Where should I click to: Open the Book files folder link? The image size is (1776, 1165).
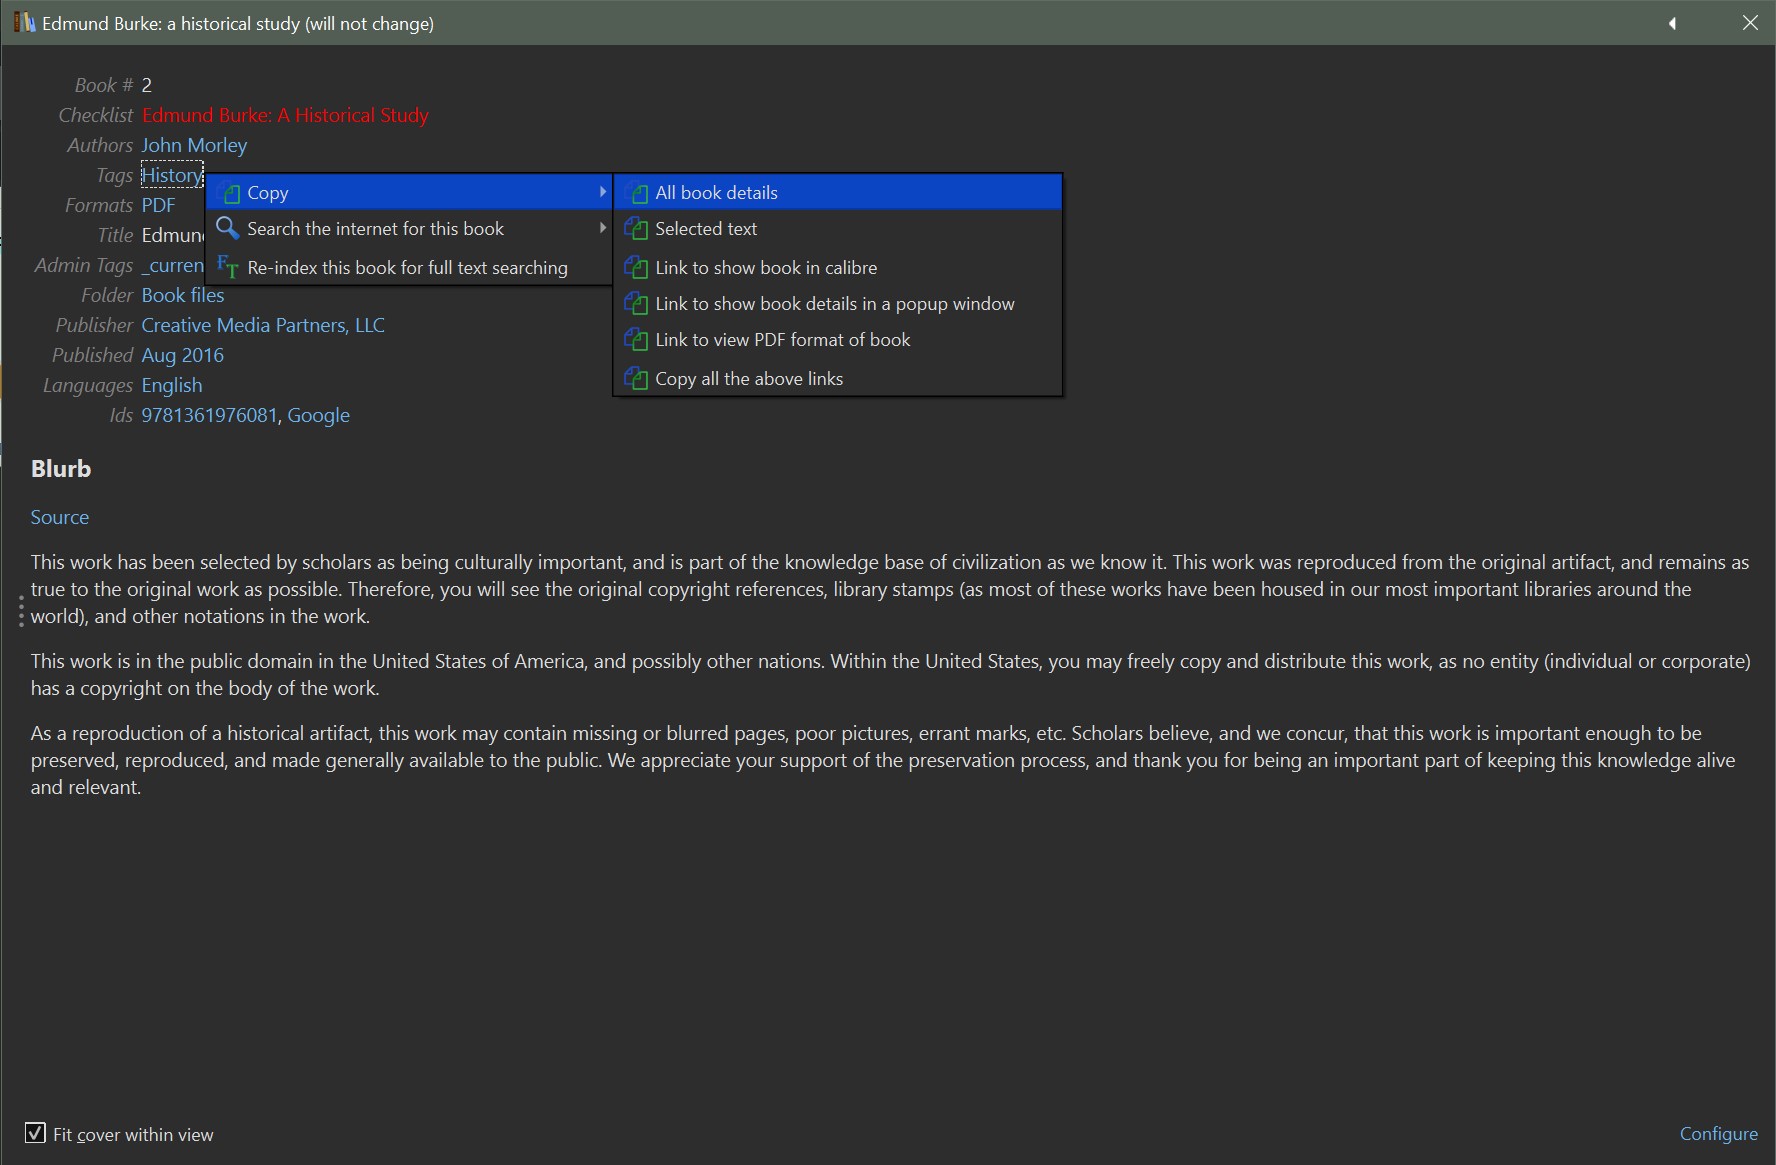[183, 295]
